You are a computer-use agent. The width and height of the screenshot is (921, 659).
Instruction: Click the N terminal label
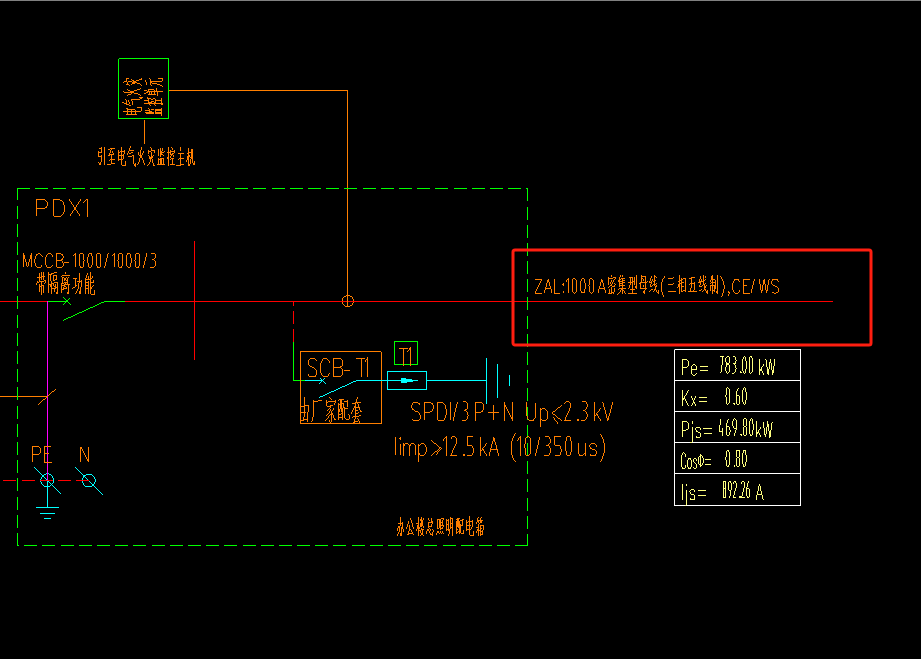[85, 455]
